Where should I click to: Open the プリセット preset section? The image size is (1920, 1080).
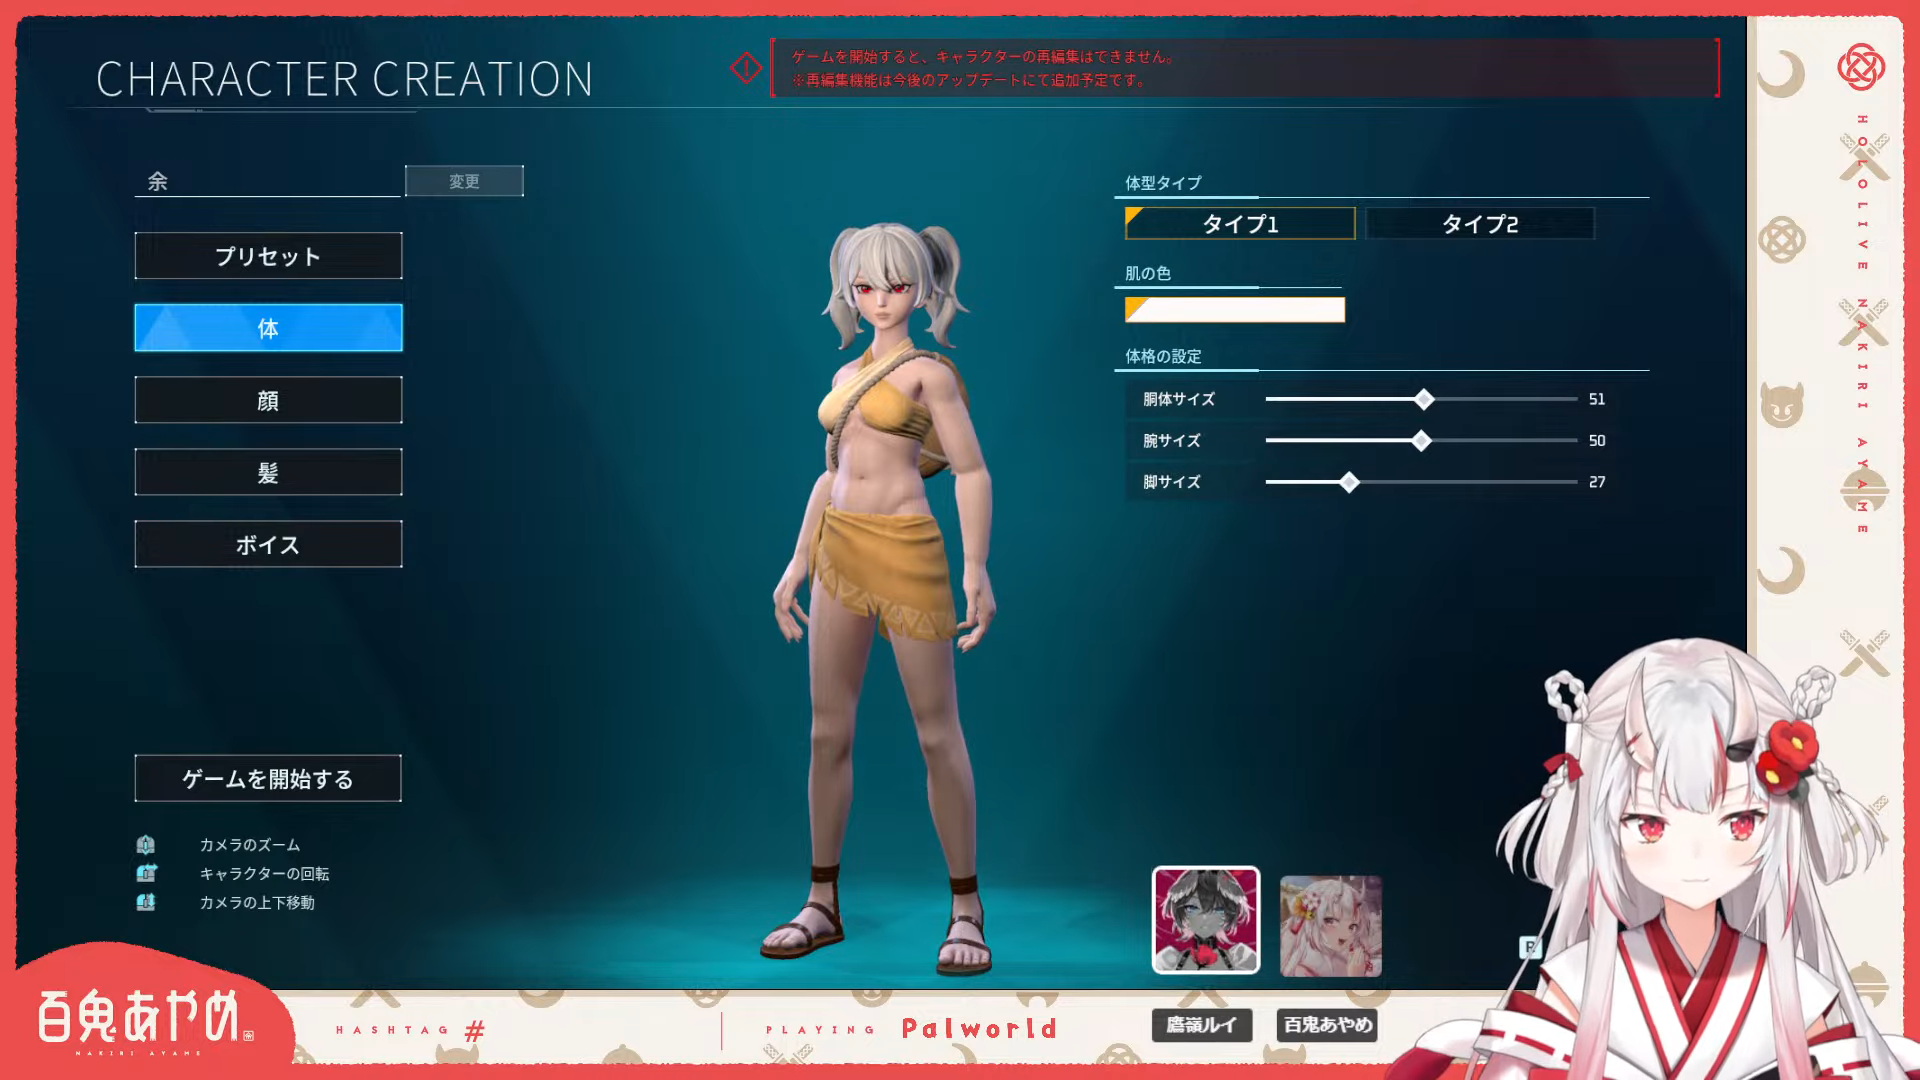[x=268, y=256]
